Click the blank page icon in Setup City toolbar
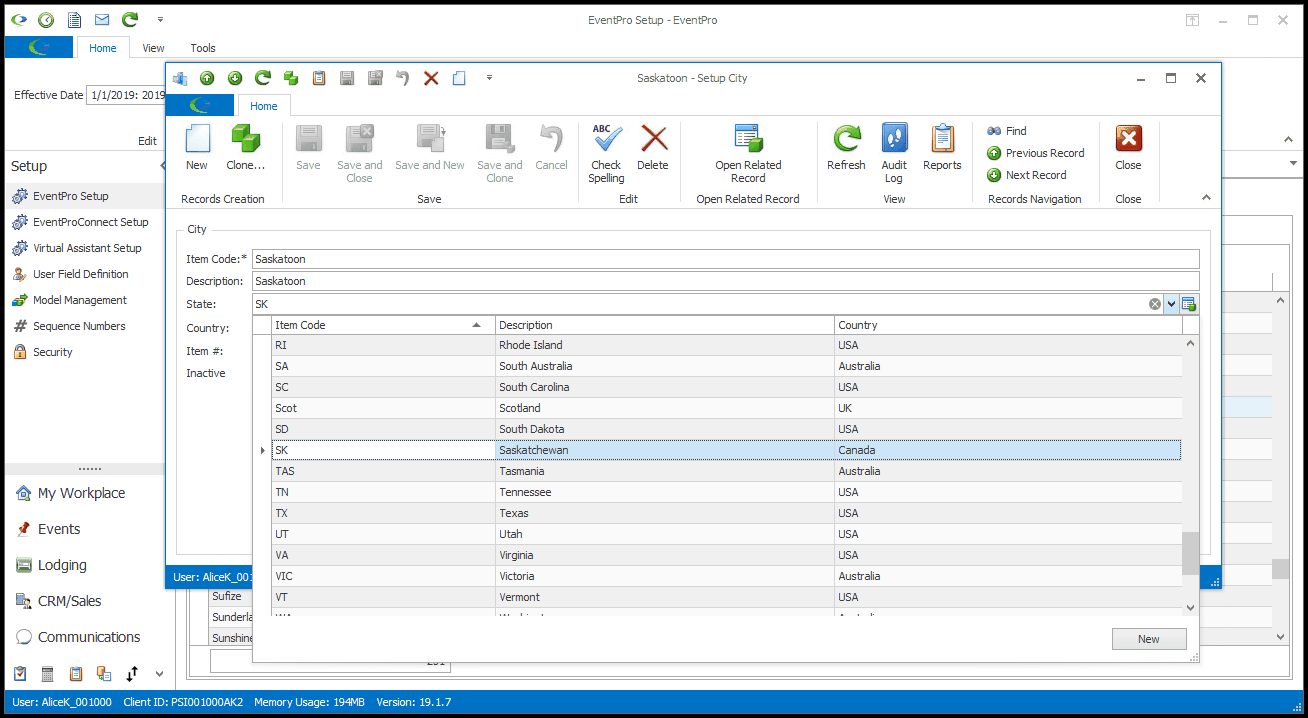The height and width of the screenshot is (718, 1308). coord(459,78)
